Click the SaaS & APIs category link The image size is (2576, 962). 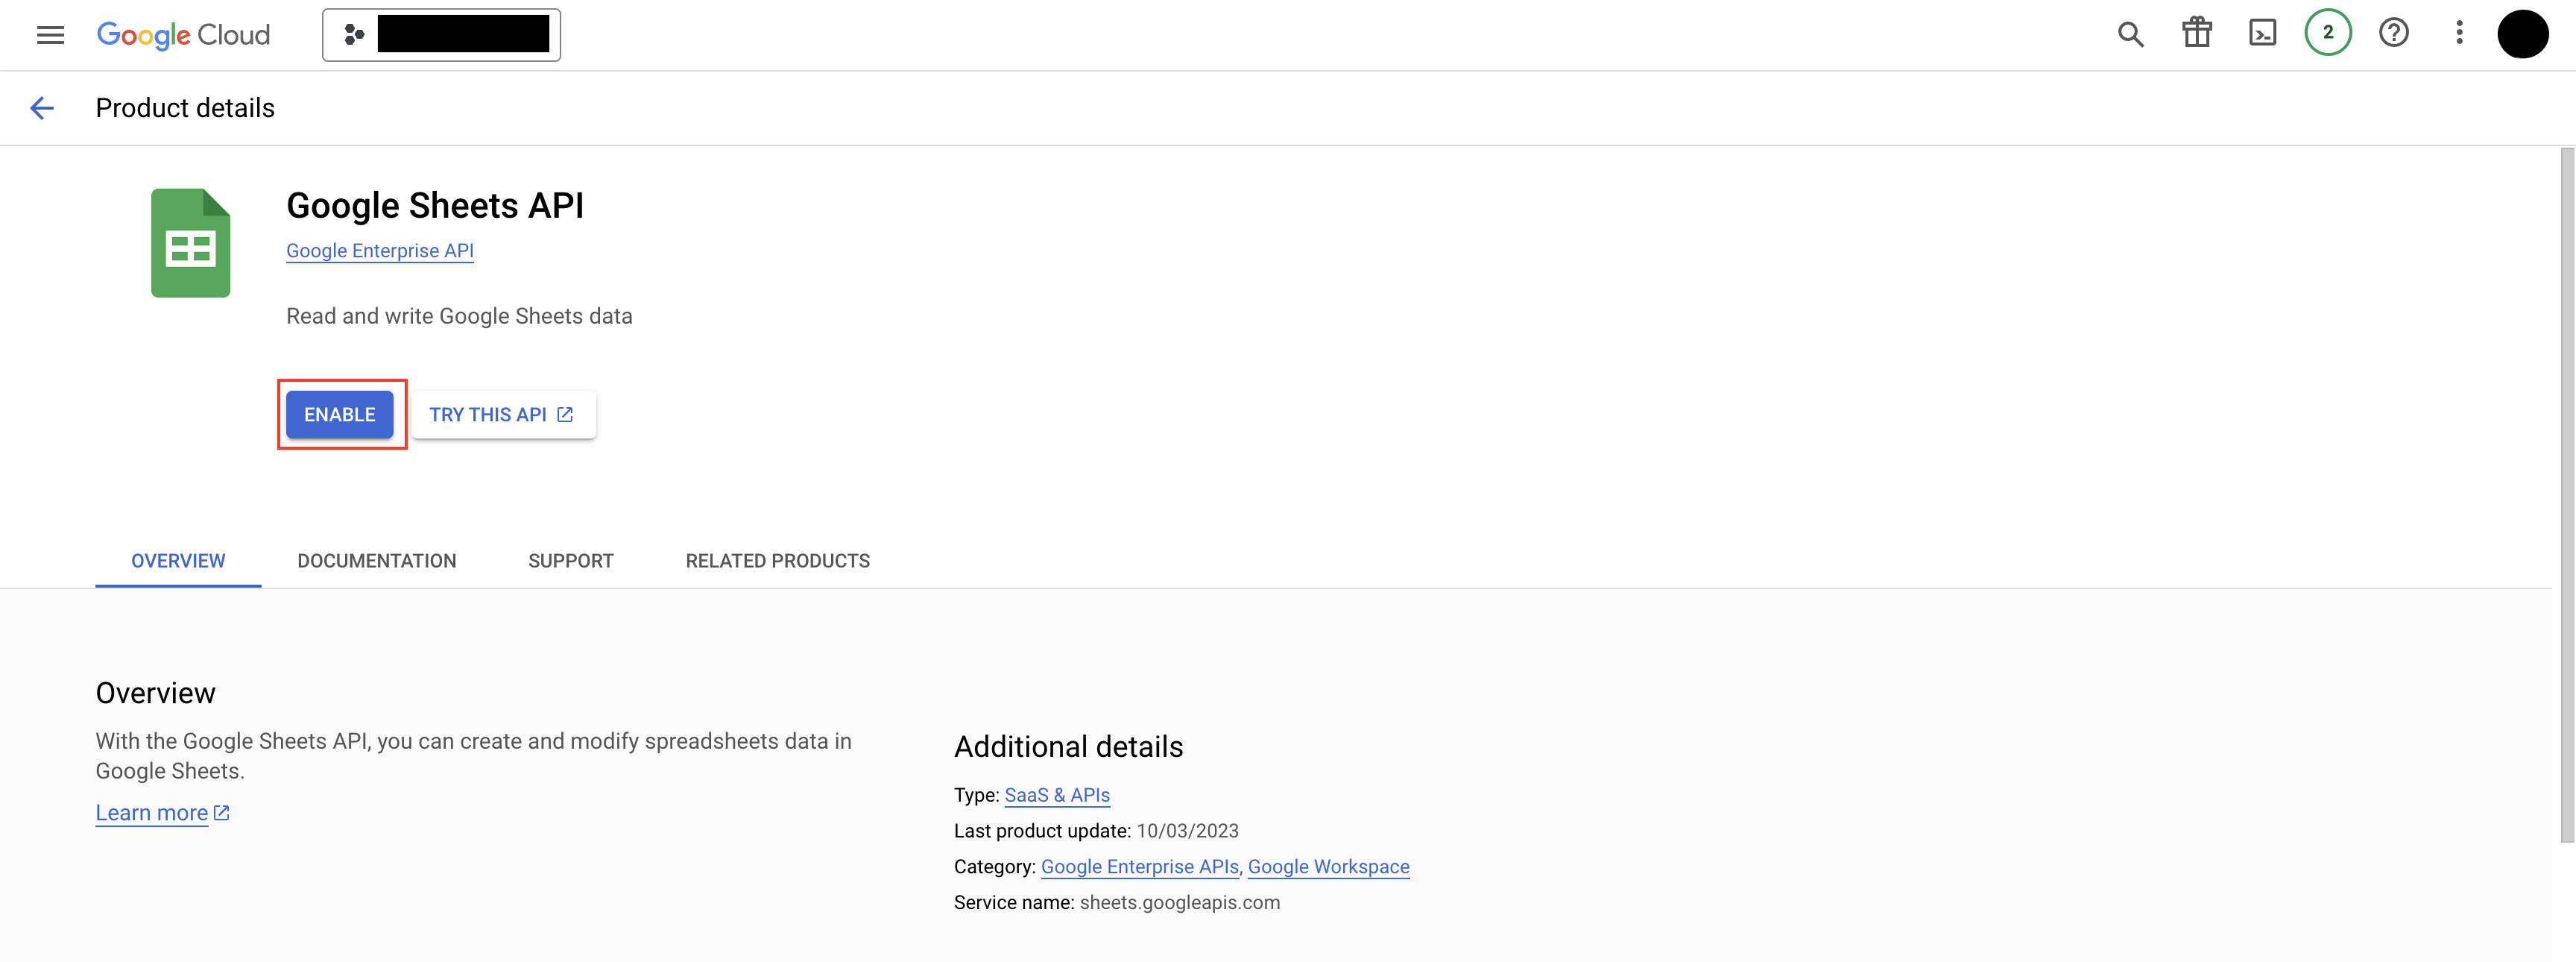(x=1056, y=793)
